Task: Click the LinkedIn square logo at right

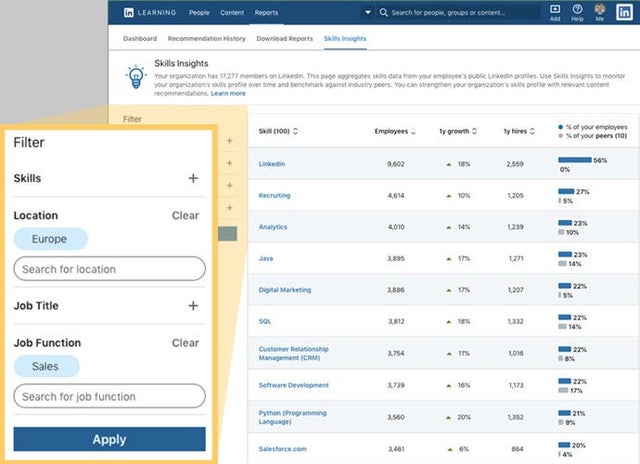Action: 624,13
